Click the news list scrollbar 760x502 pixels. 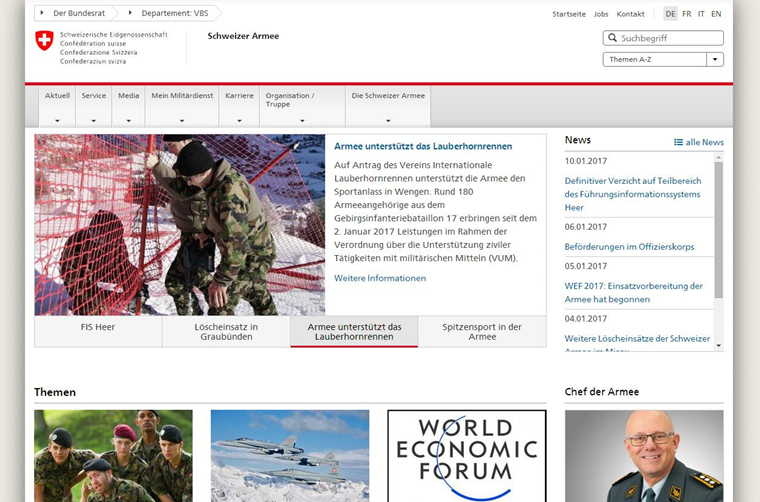tap(718, 230)
